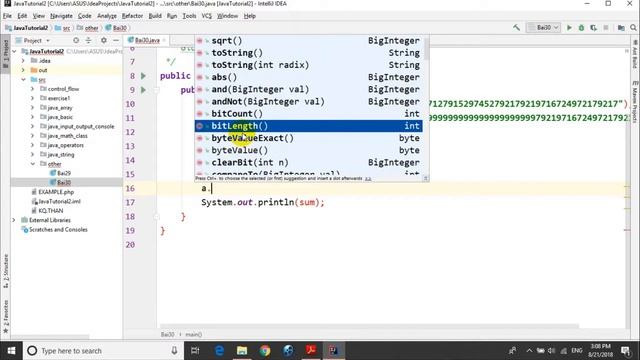Collapse all in the Project panel

pyautogui.click(x=89, y=40)
